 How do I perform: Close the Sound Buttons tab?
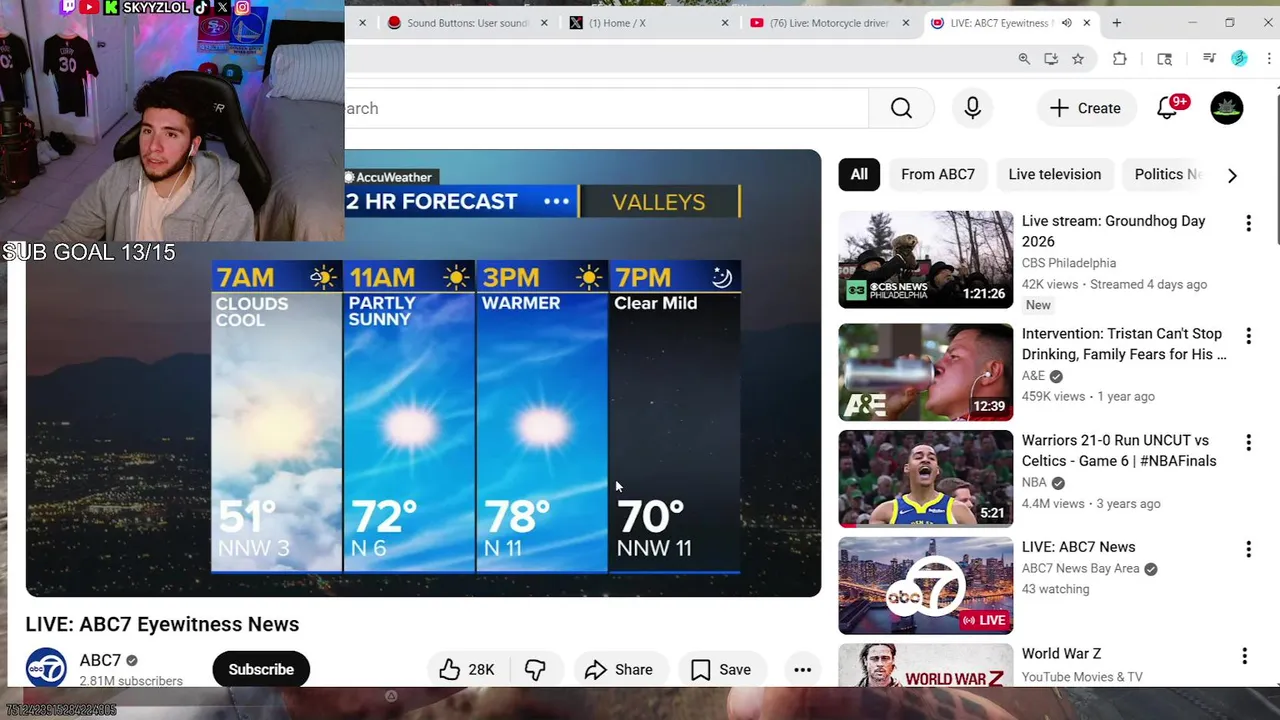544,23
